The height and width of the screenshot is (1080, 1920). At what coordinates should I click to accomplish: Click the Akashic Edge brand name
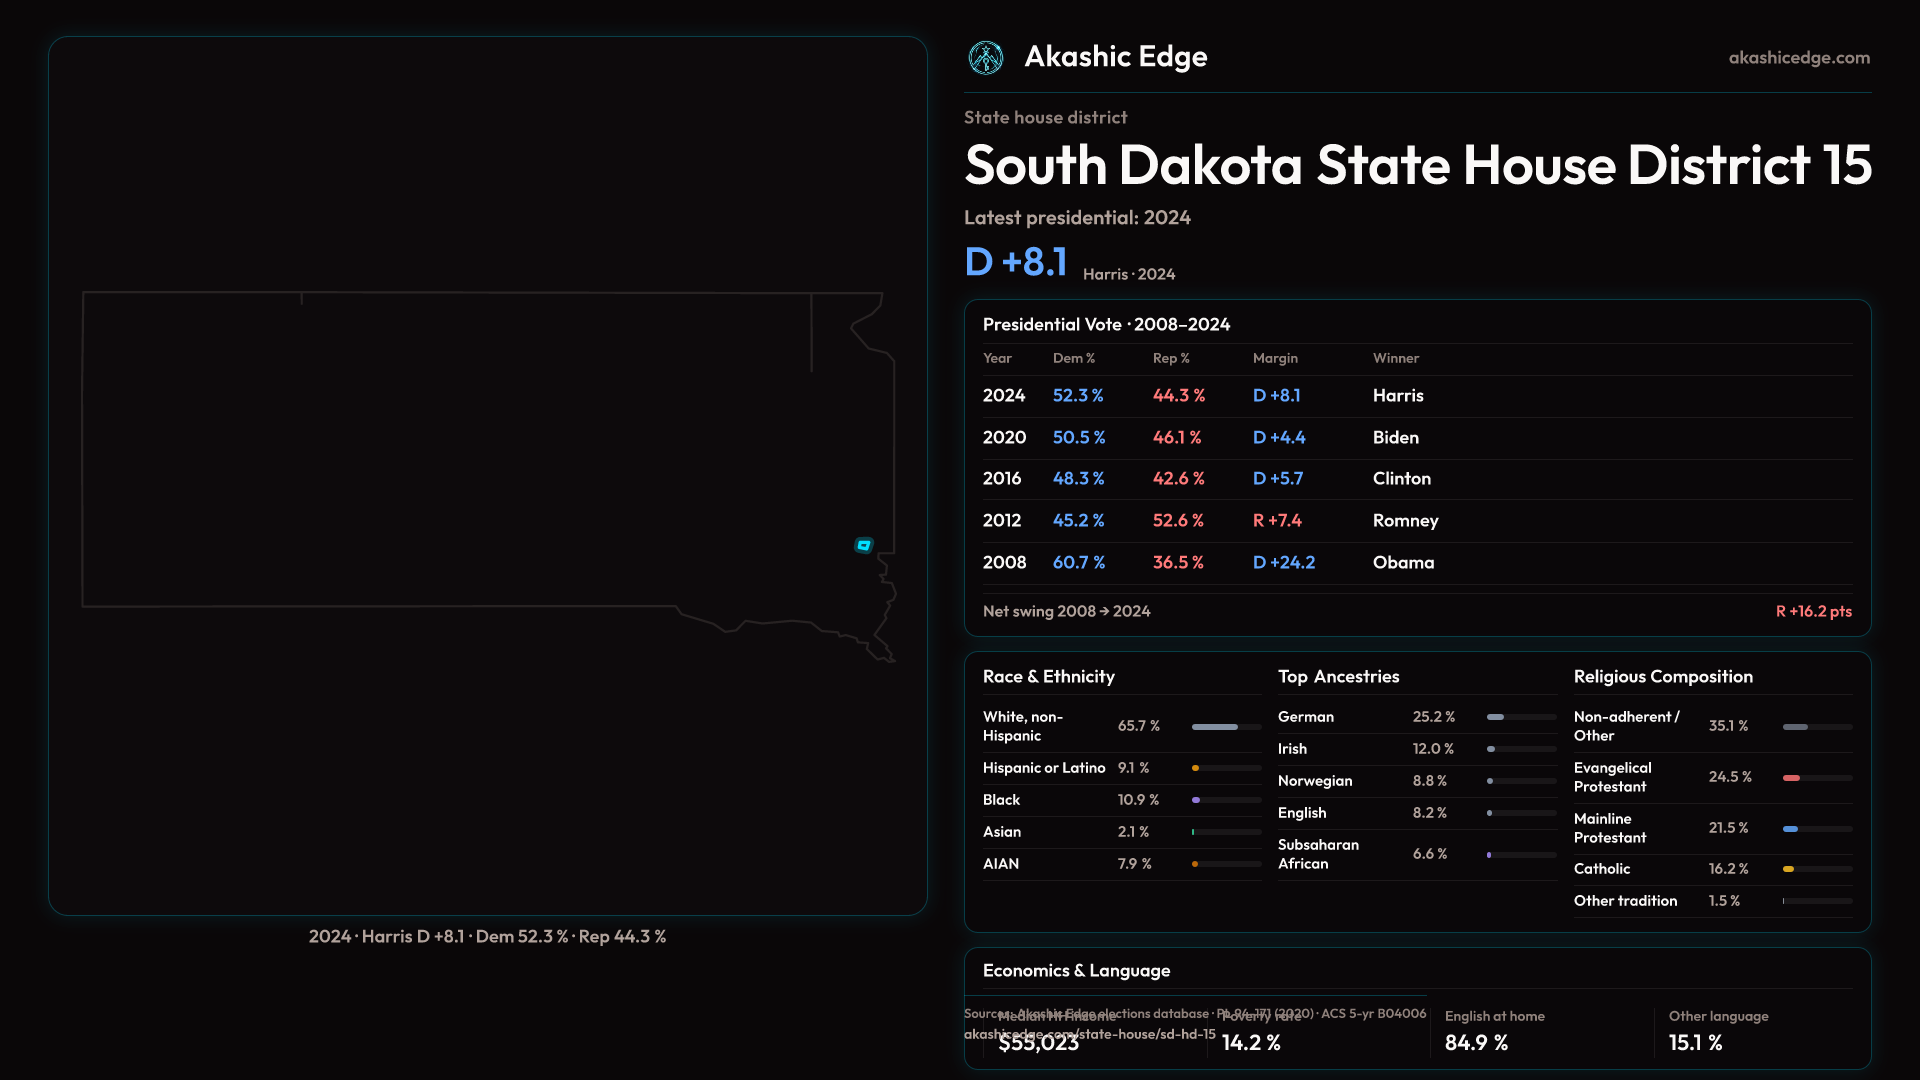click(1115, 57)
